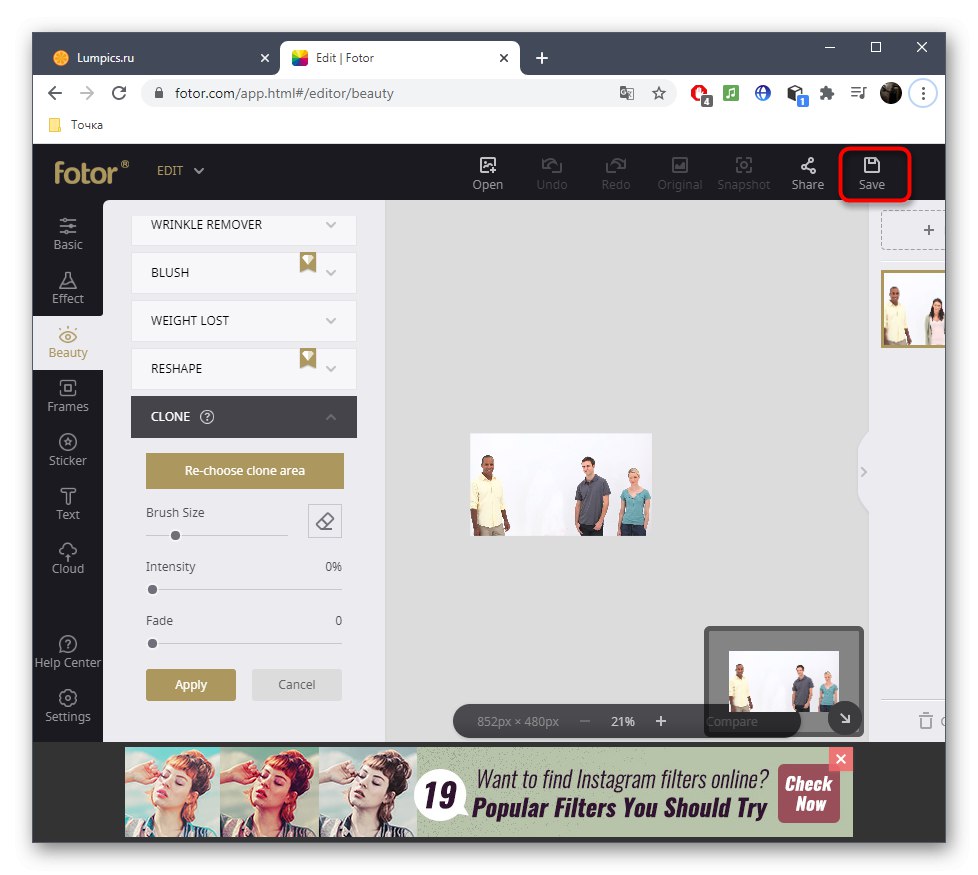978x875 pixels.
Task: Click Re-choose clone area button
Action: pyautogui.click(x=244, y=471)
